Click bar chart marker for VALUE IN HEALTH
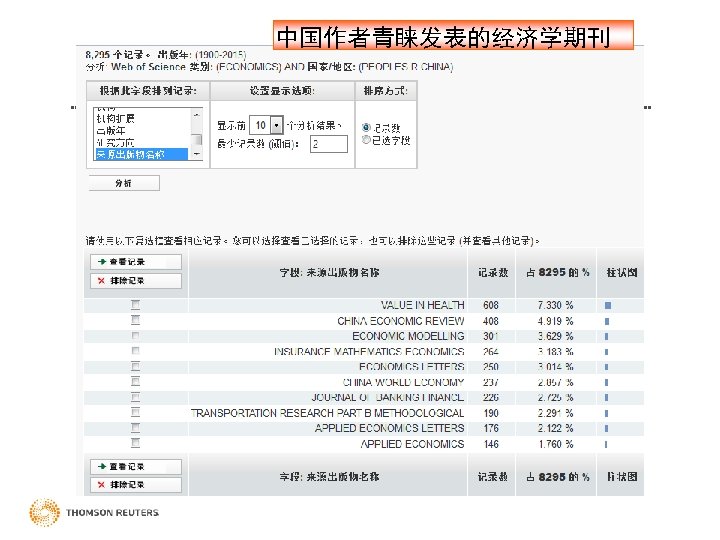720x540 pixels. 608,305
